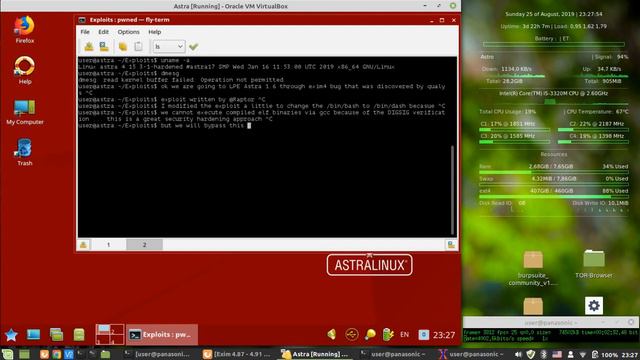Click the green archive icon in Astra panel
This screenshot has width=640, height=360.
coord(79,335)
